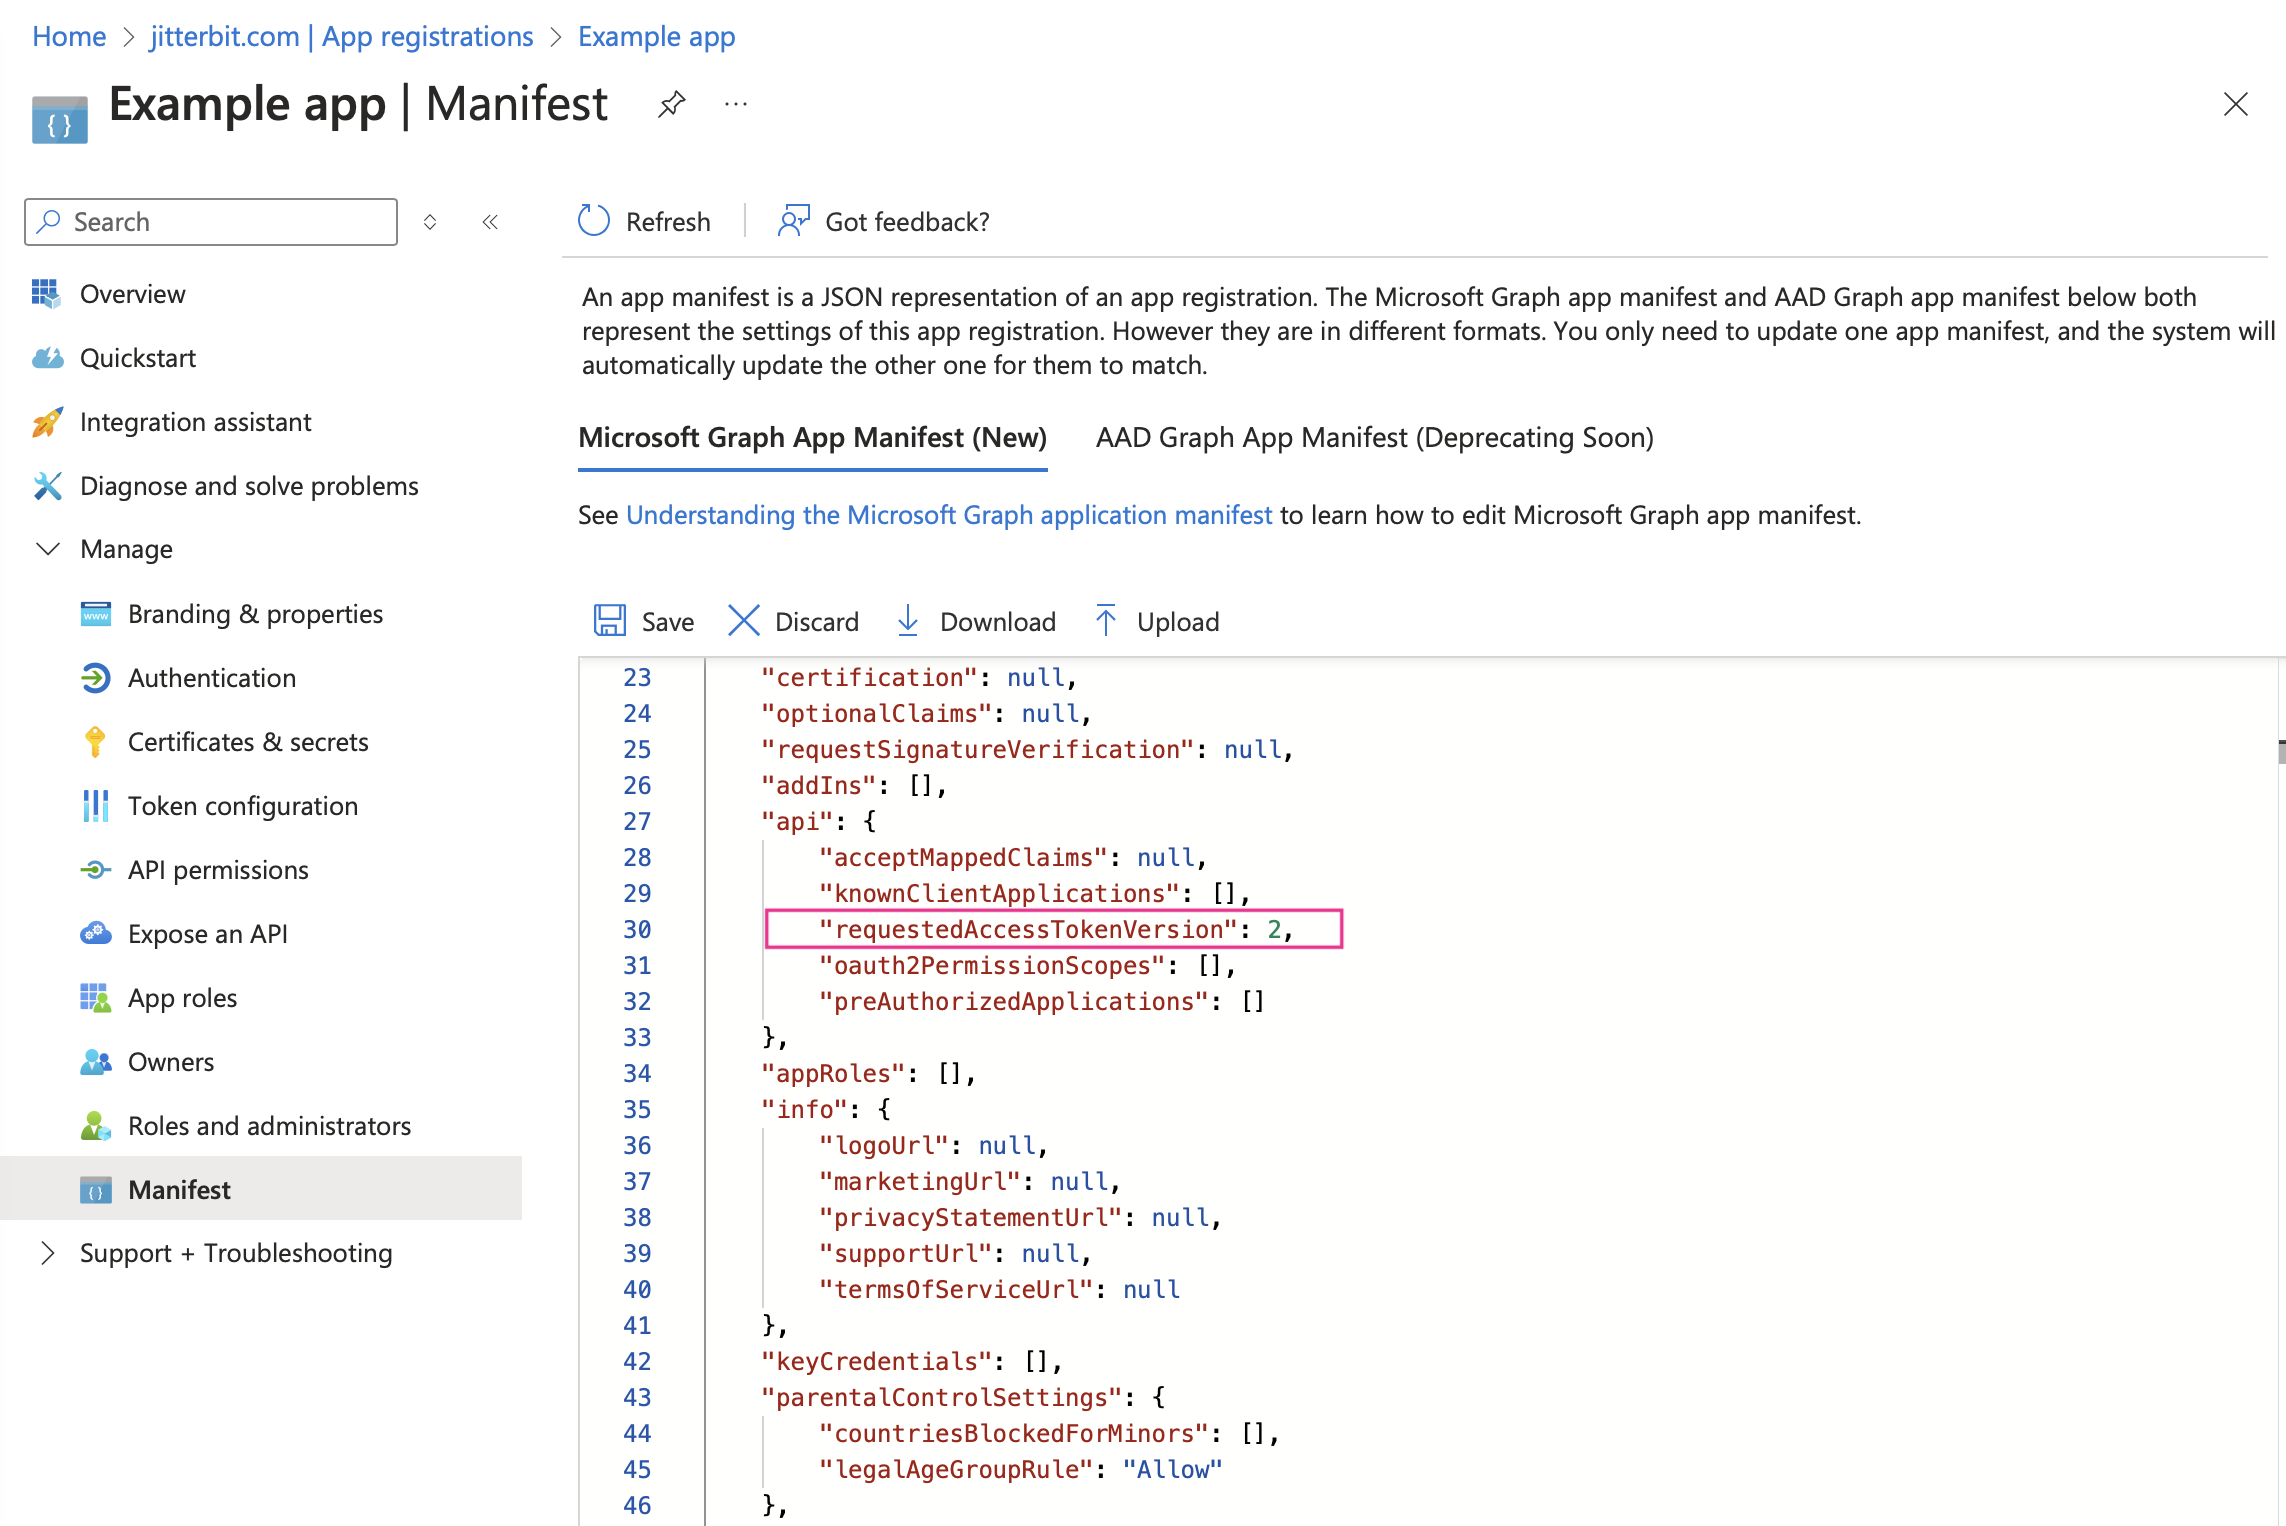Switch to Microsoft Graph App Manifest (New) tab
Image resolution: width=2286 pixels, height=1526 pixels.
[813, 438]
